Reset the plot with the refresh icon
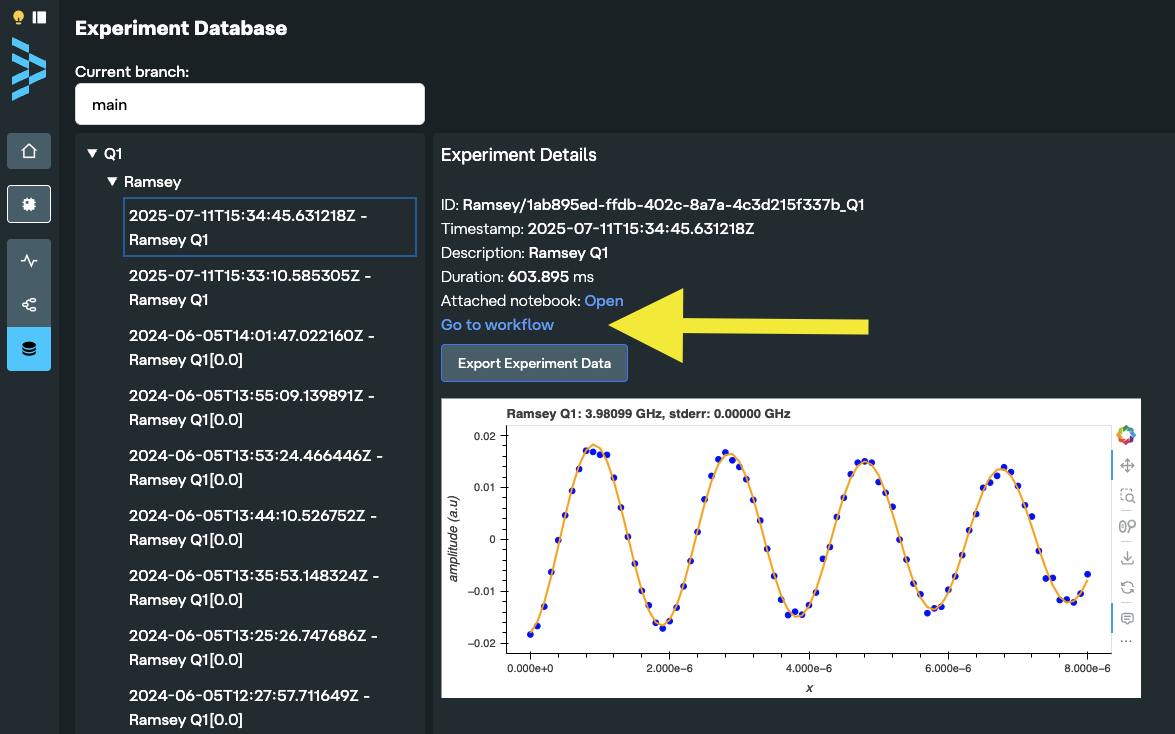 point(1127,588)
